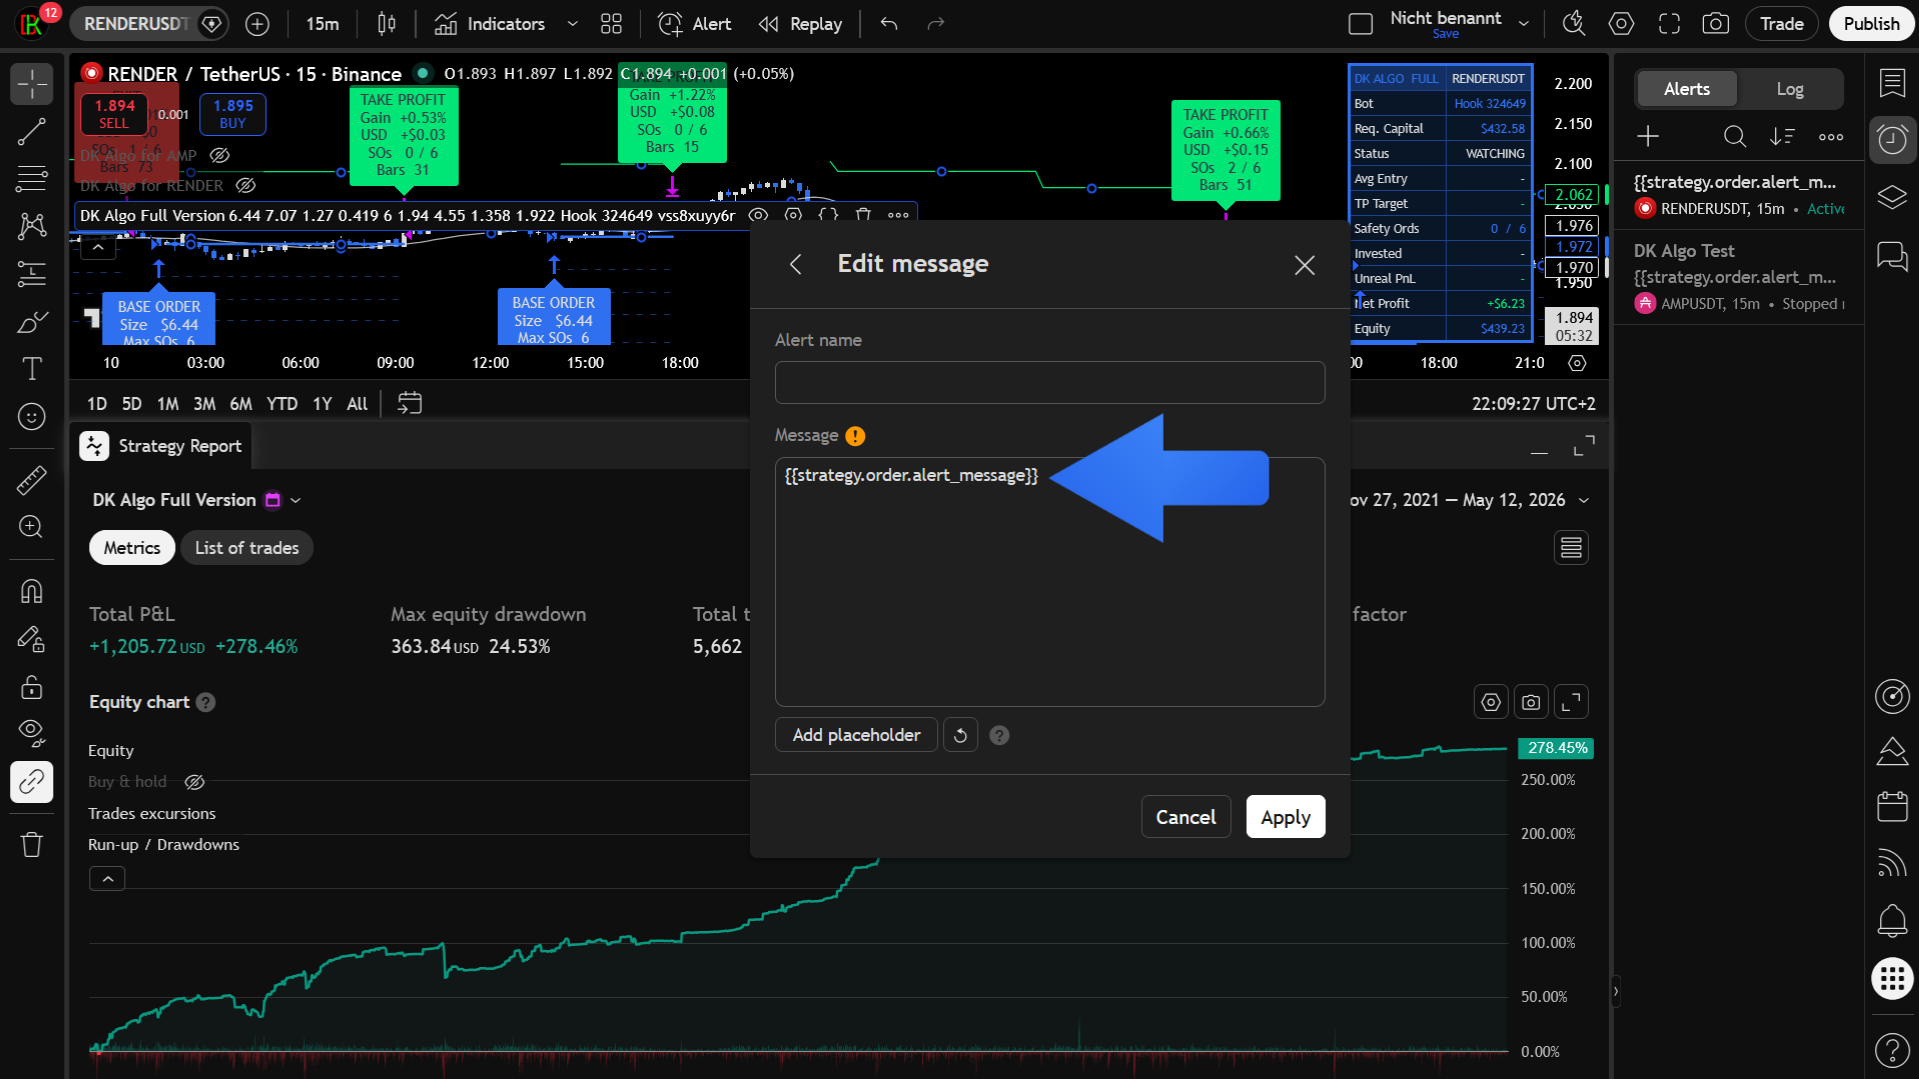Open the chats panel icon

[x=1892, y=257]
